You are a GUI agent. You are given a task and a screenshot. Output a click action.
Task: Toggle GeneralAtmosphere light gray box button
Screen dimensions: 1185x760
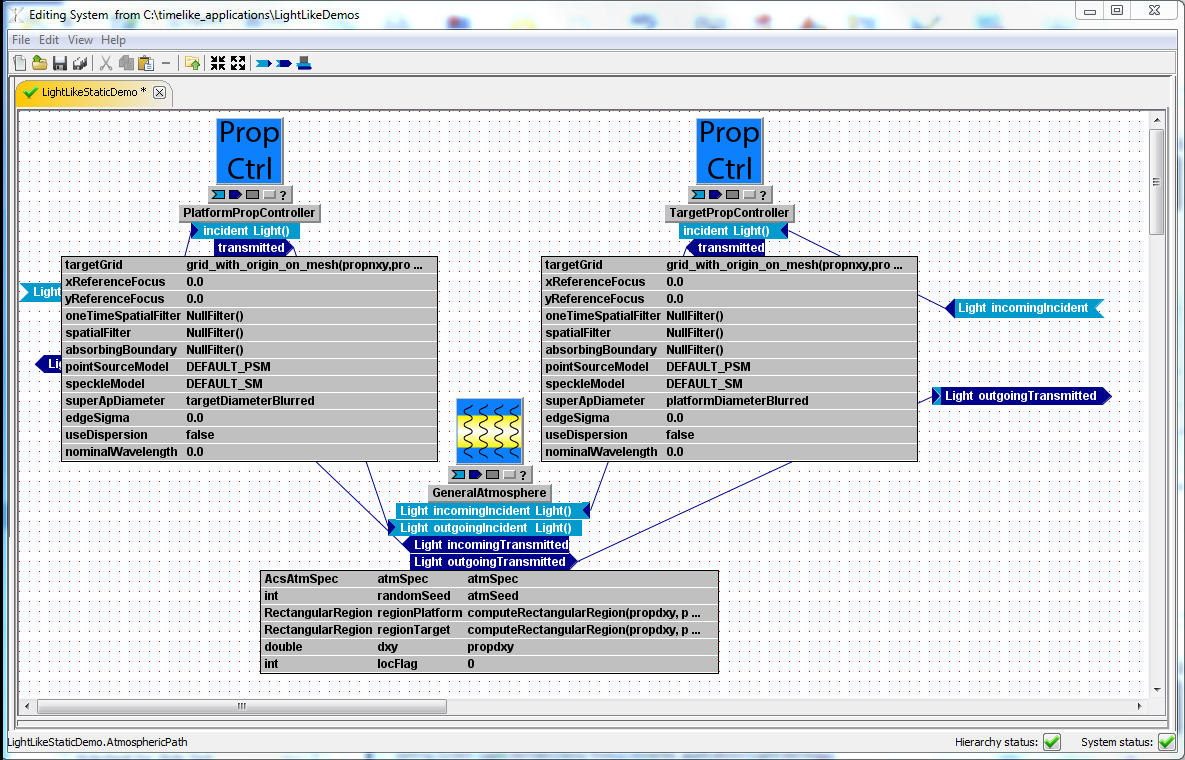509,475
